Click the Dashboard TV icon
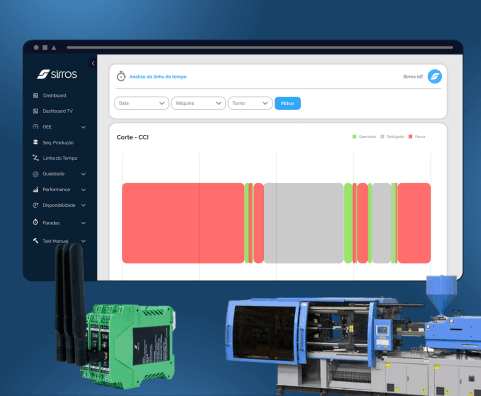481x396 pixels. pyautogui.click(x=35, y=111)
